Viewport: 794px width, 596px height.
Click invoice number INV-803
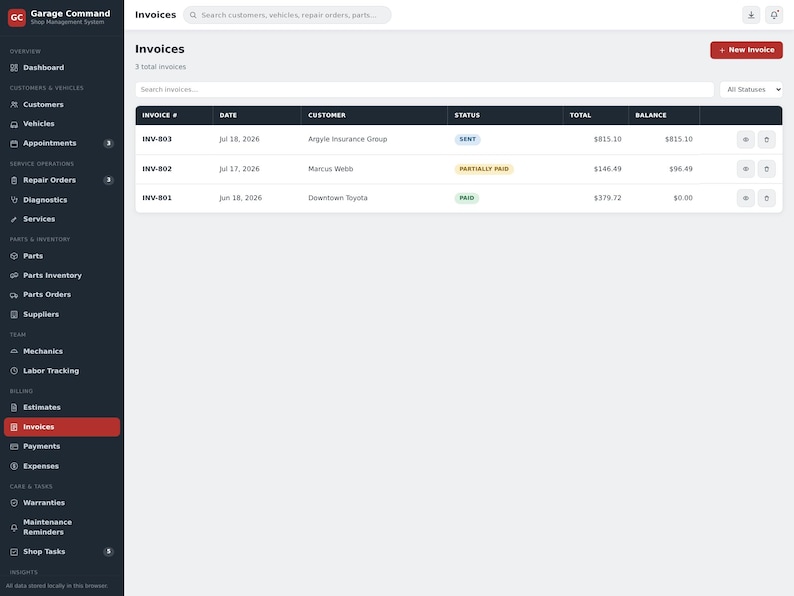coord(157,139)
